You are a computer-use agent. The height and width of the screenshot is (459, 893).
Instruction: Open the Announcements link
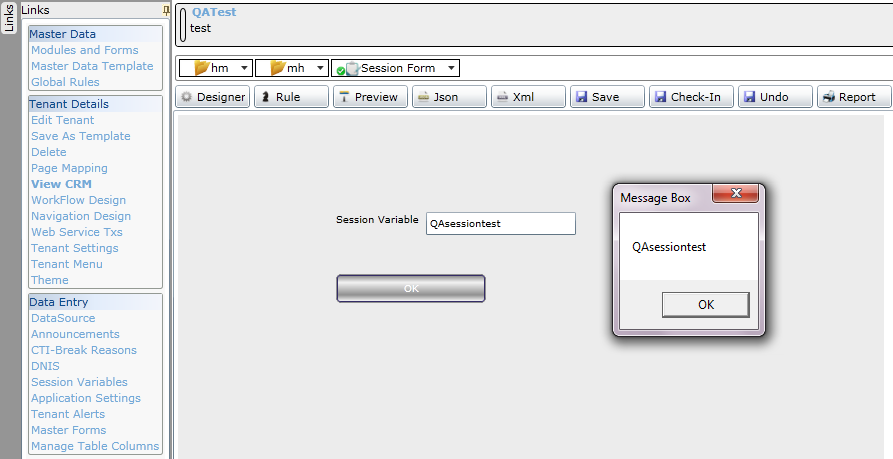(x=76, y=334)
